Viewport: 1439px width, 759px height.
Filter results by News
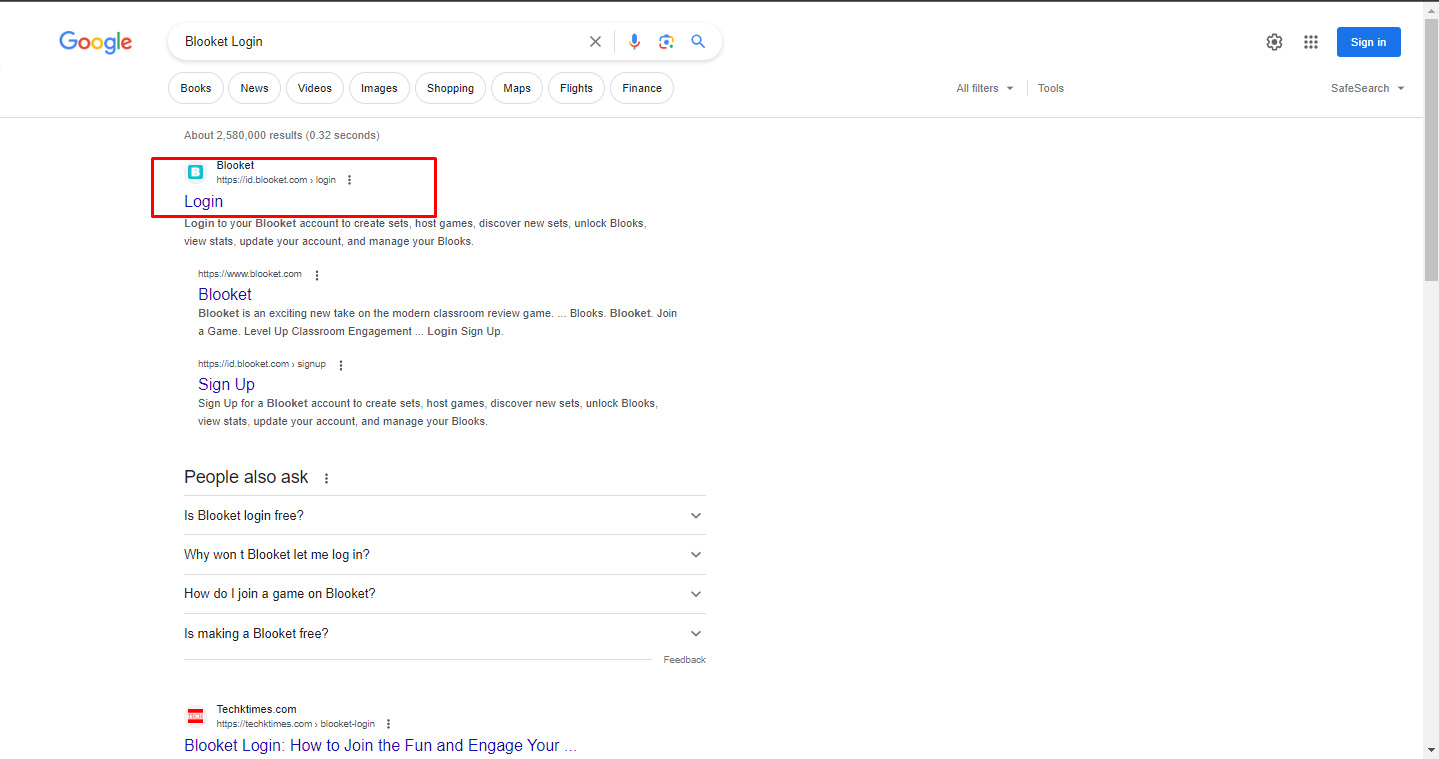click(x=255, y=88)
